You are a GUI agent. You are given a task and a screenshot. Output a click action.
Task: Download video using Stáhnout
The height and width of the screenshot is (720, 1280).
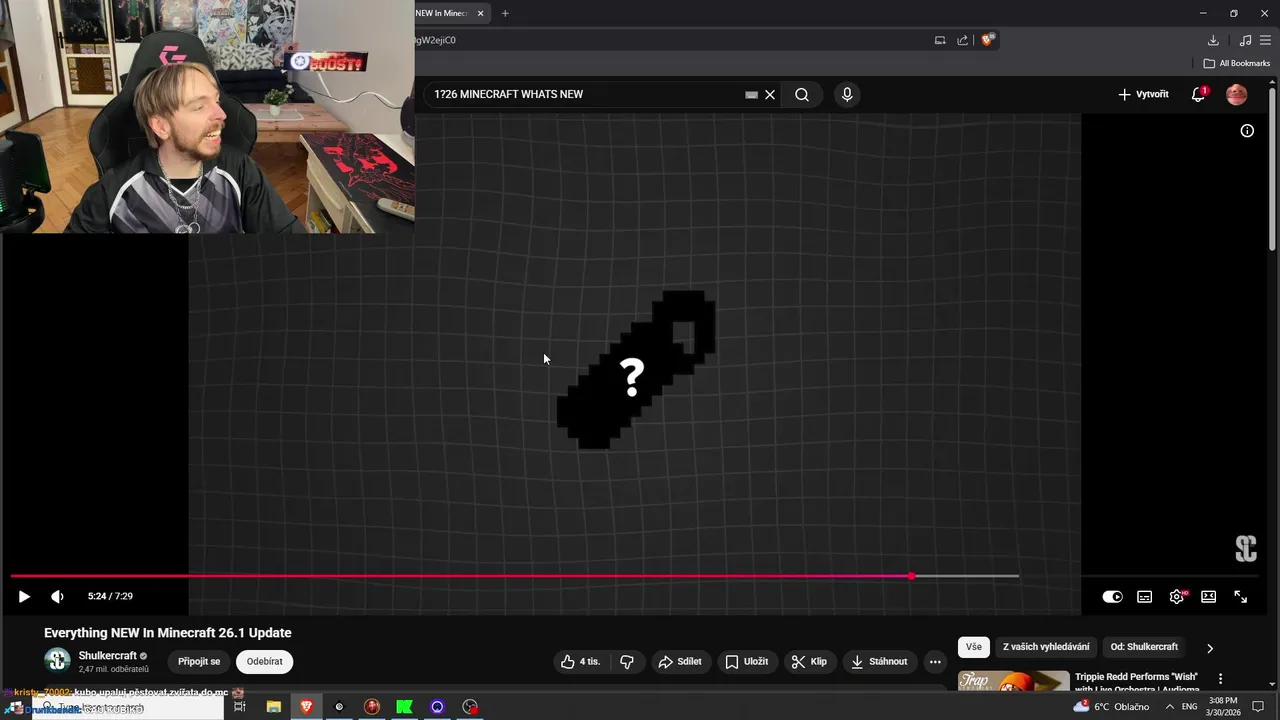pos(880,662)
